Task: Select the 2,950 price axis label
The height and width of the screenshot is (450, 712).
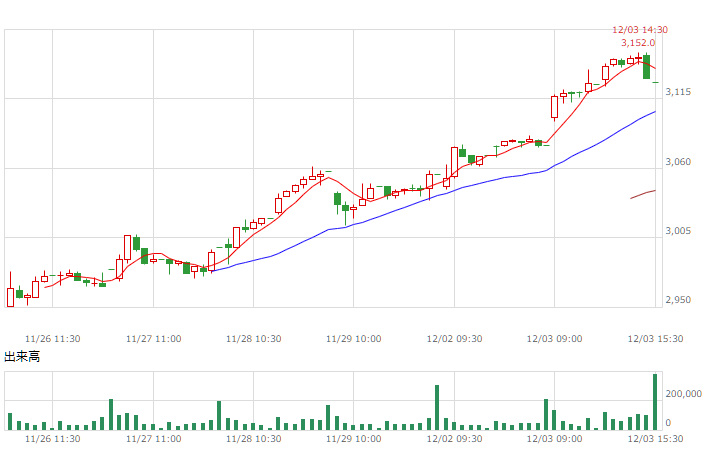Action: point(678,300)
